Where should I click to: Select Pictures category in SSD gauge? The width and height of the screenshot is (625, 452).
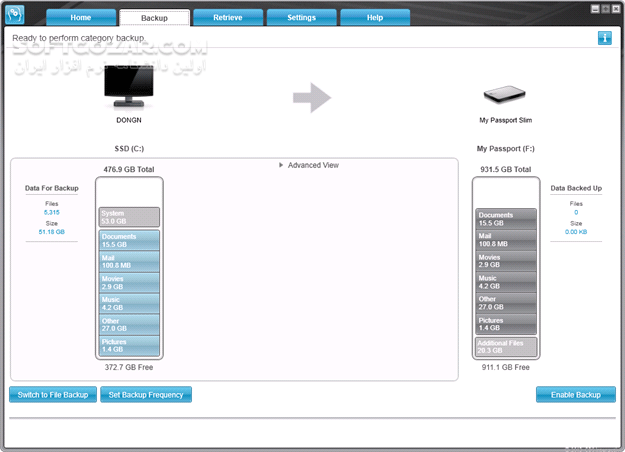click(129, 345)
